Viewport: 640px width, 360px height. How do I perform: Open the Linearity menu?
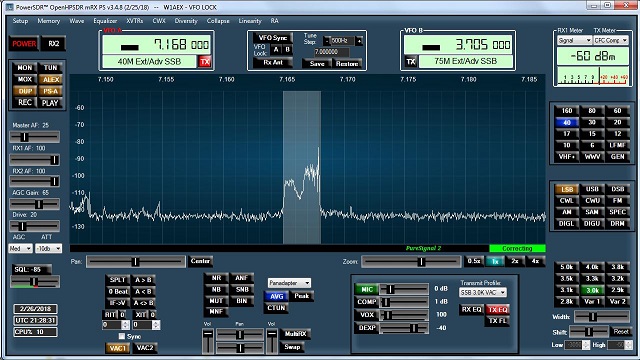coord(250,21)
